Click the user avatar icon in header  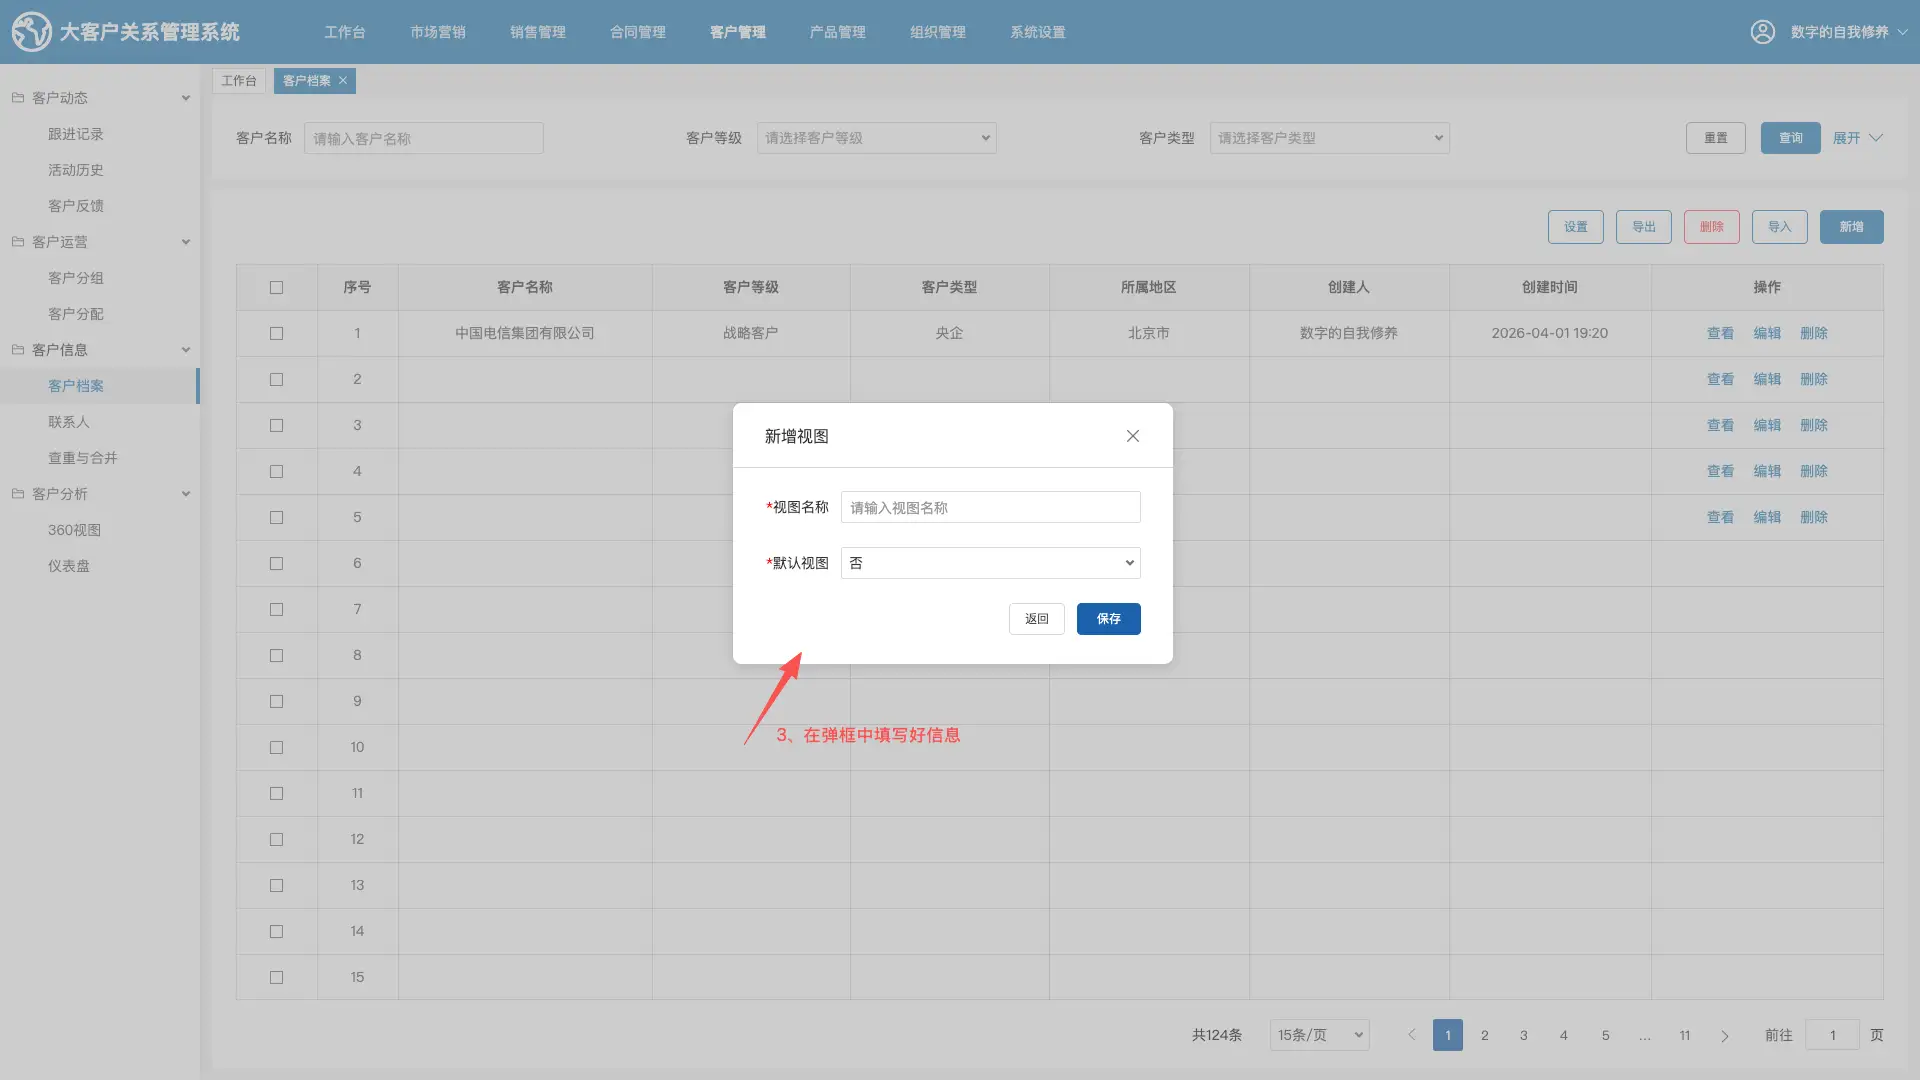coord(1762,32)
